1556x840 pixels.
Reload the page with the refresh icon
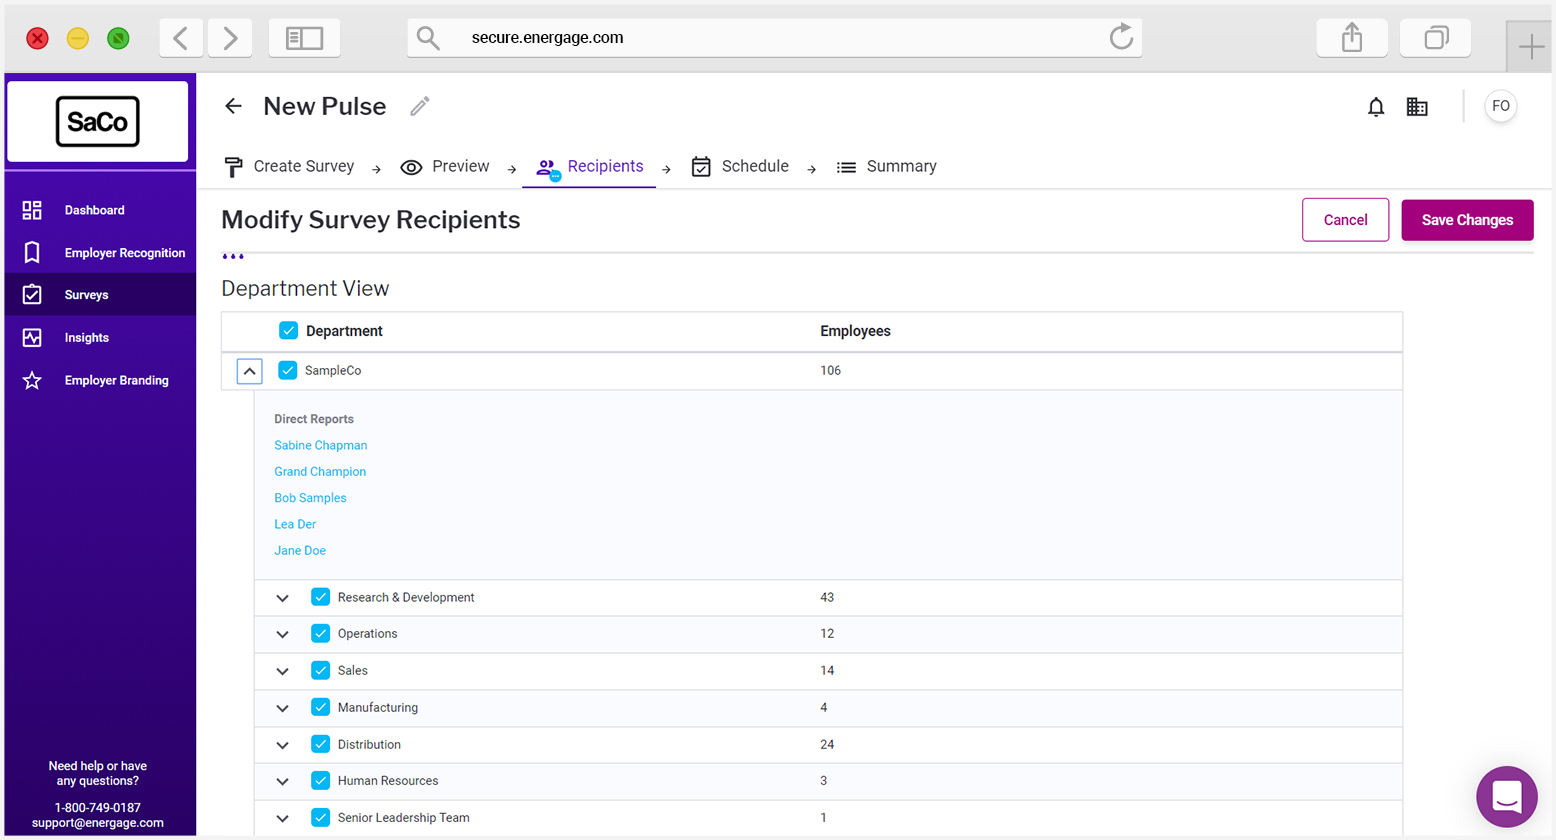click(1121, 37)
